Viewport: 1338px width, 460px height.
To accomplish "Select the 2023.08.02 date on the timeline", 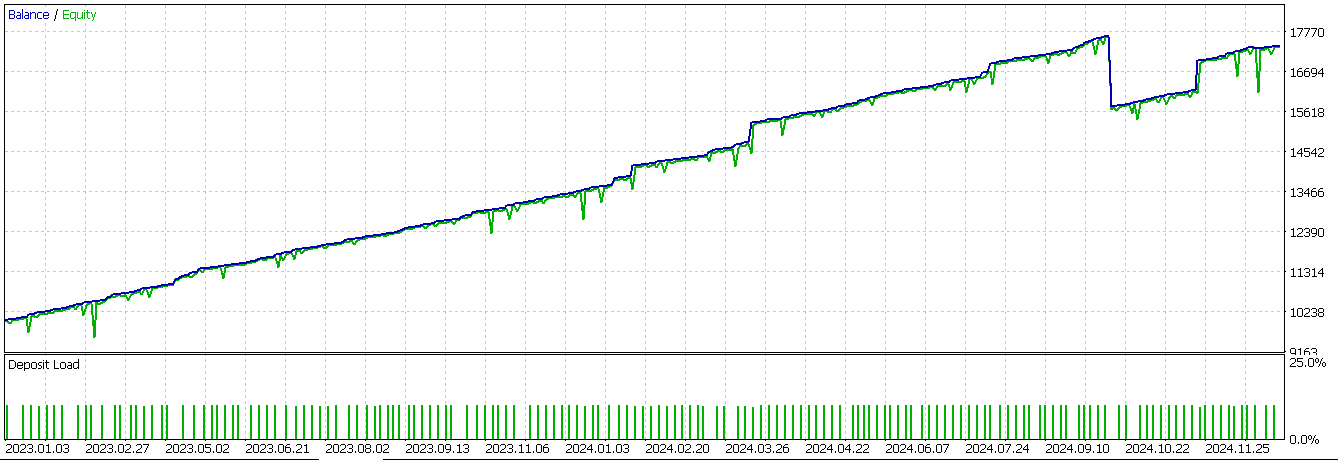I will (x=356, y=449).
